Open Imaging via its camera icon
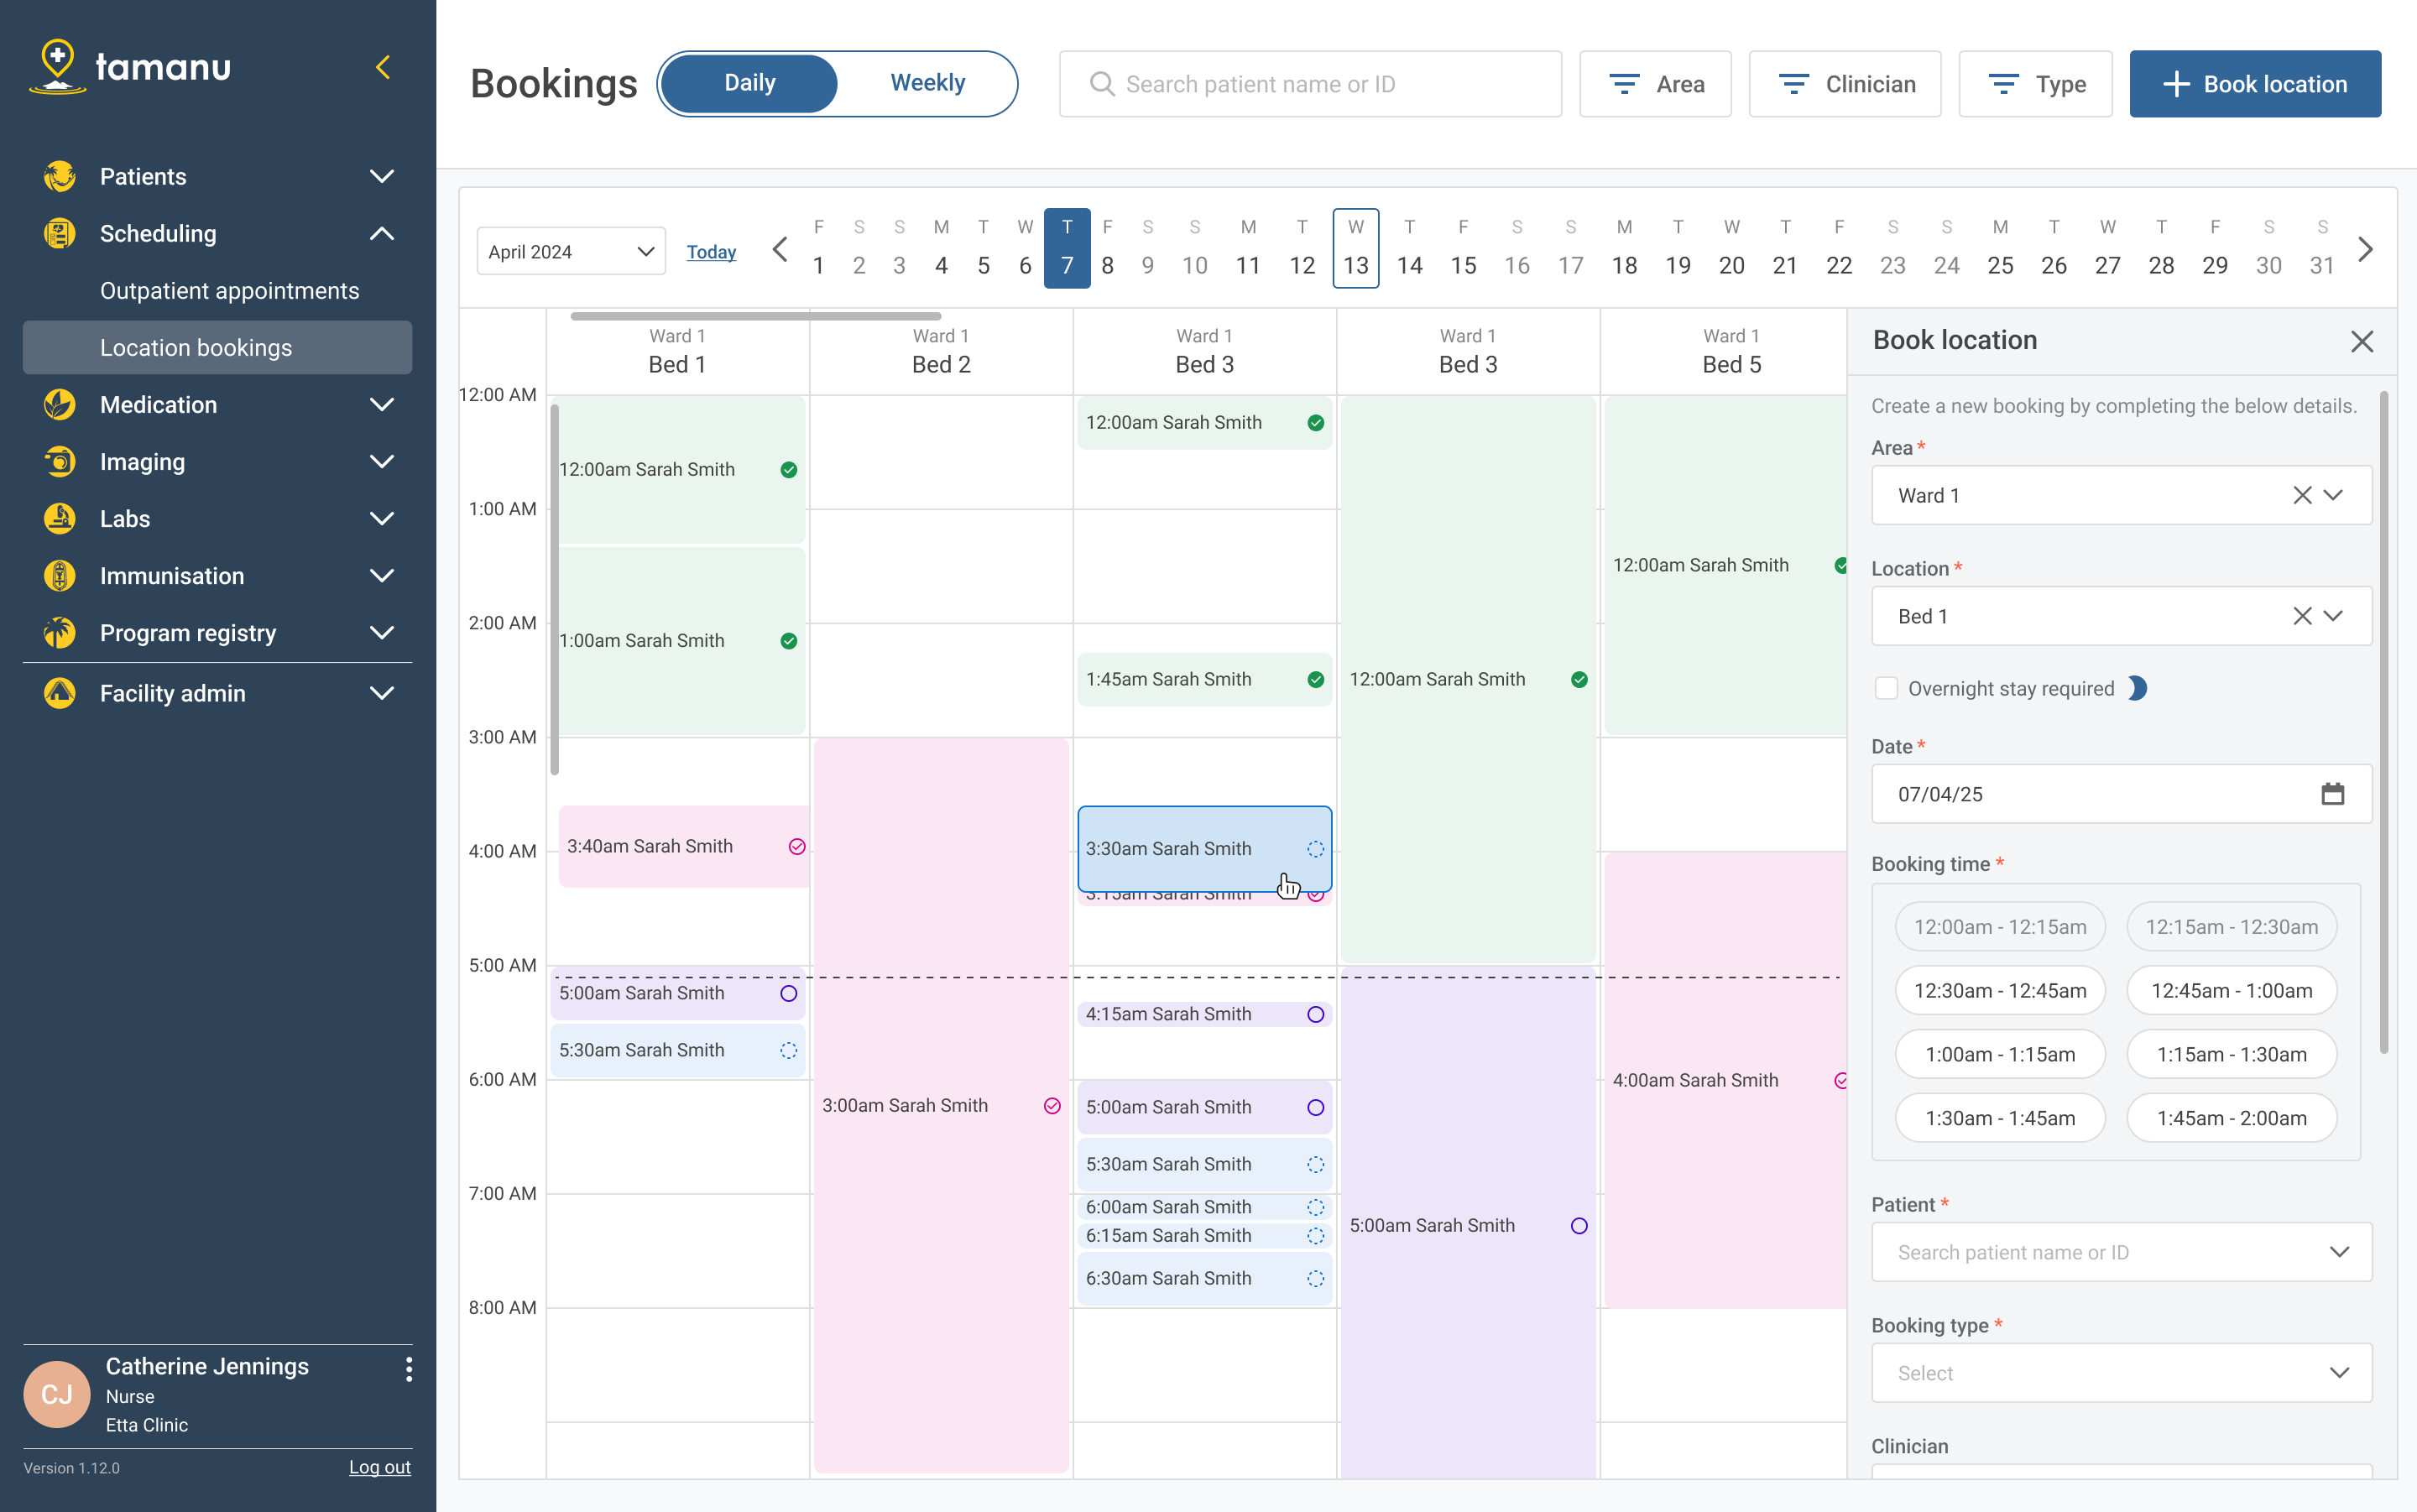Image resolution: width=2417 pixels, height=1512 pixels. 59,461
